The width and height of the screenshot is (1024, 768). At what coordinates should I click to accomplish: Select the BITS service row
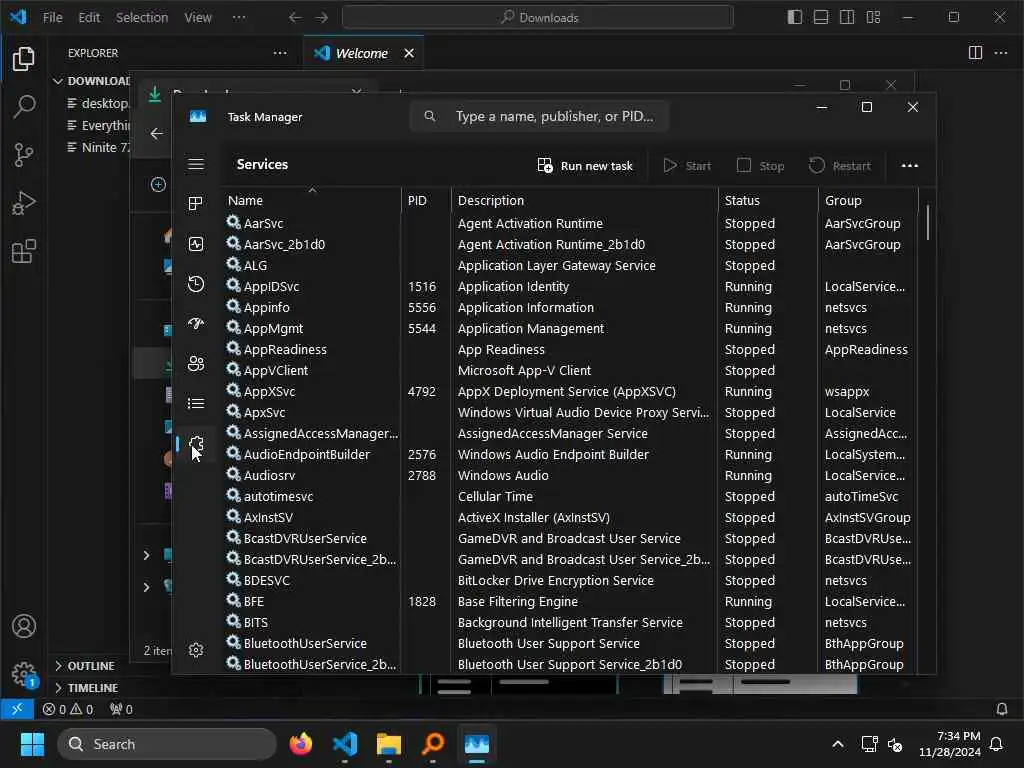point(570,622)
